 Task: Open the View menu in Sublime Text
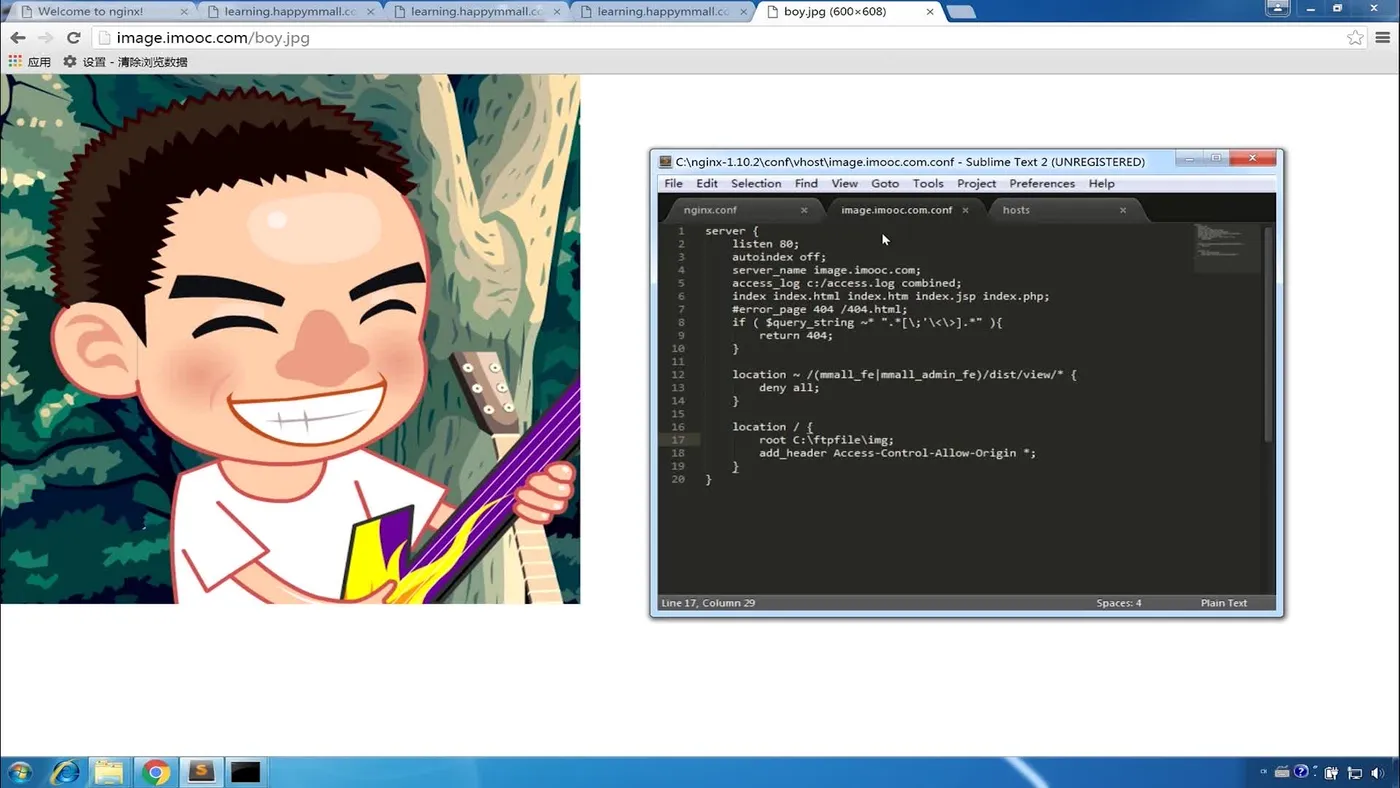tap(845, 184)
